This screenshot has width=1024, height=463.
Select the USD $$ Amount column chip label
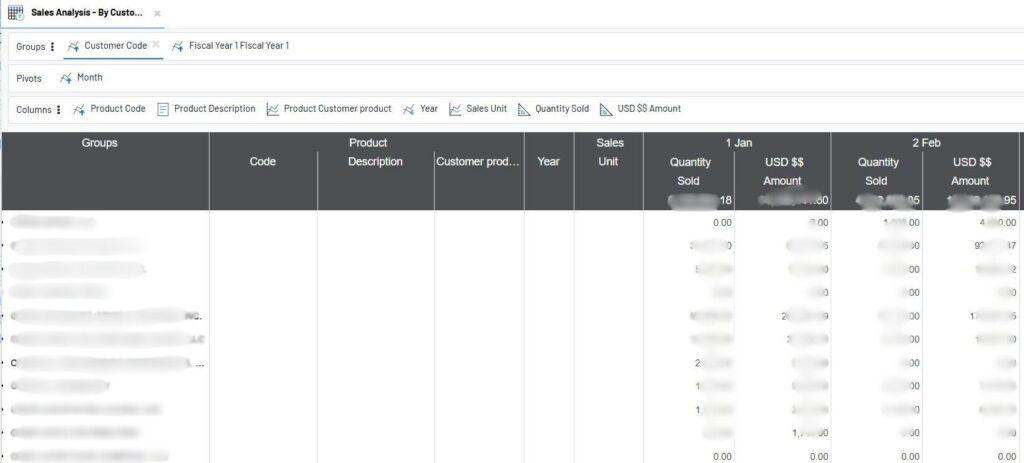tap(649, 108)
